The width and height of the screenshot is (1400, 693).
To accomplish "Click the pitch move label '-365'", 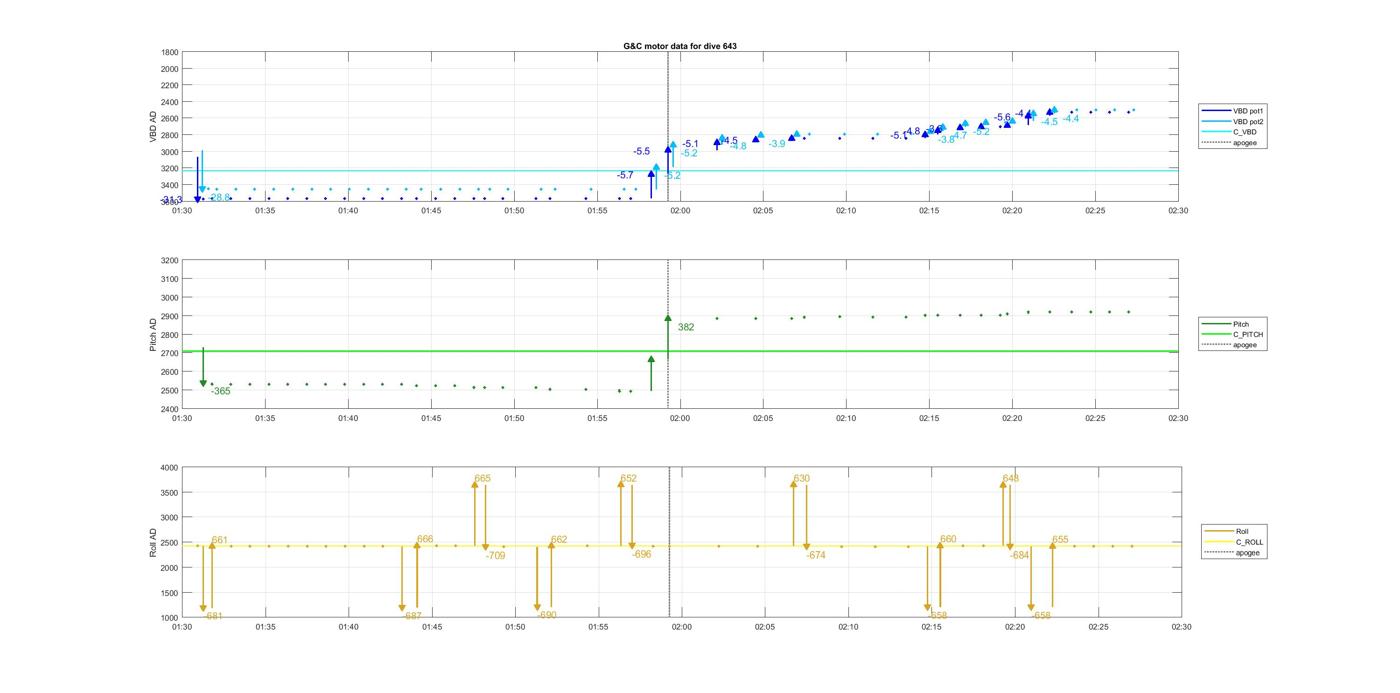I will (220, 391).
